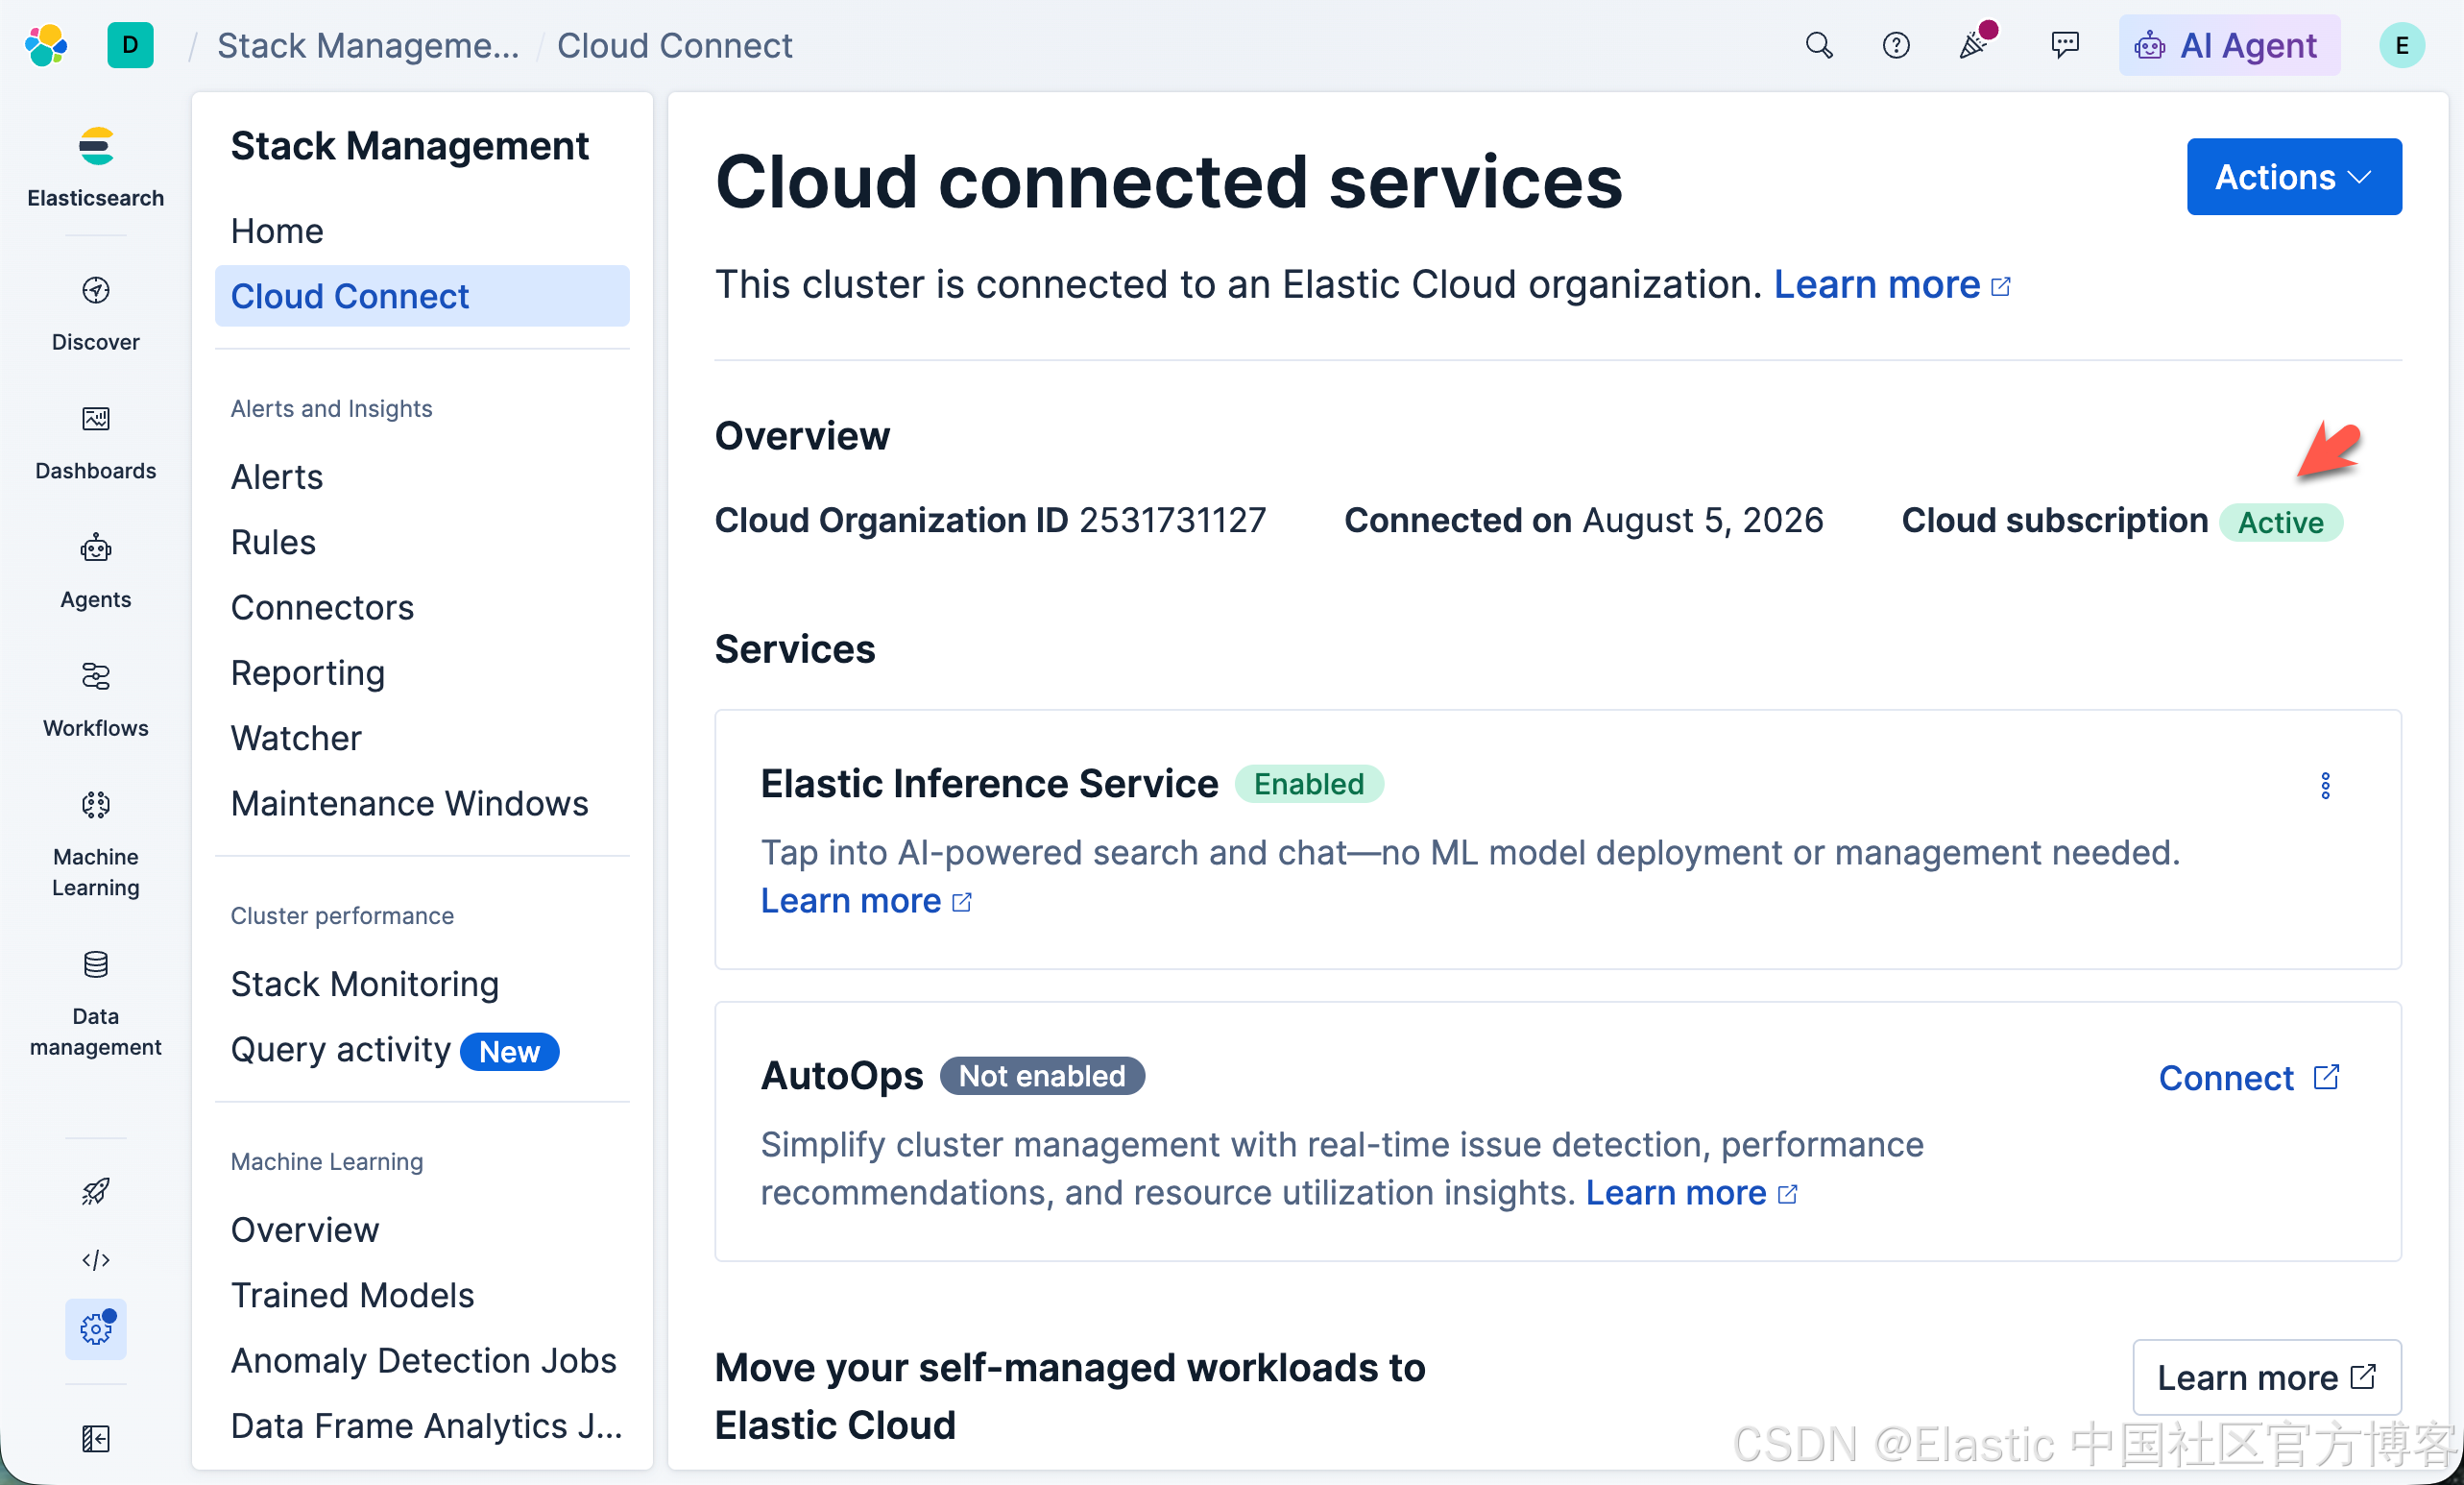Click the Not enabled badge on AutoOps
Viewport: 2464px width, 1485px height.
[x=1042, y=1076]
